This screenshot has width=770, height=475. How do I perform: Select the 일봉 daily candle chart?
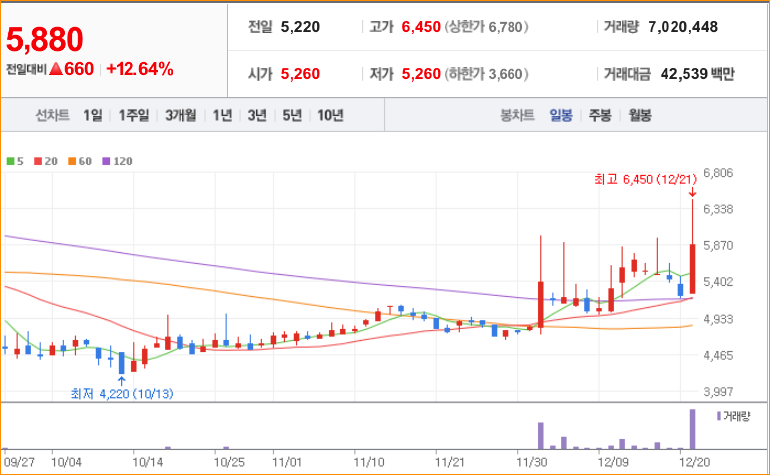click(x=561, y=115)
